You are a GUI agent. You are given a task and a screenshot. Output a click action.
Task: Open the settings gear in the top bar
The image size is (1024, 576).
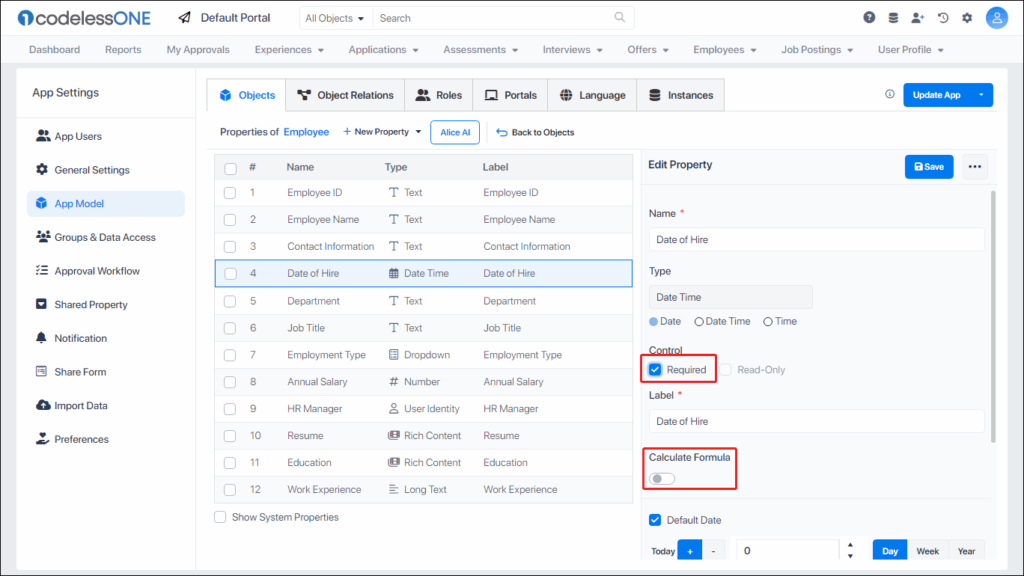coord(965,17)
